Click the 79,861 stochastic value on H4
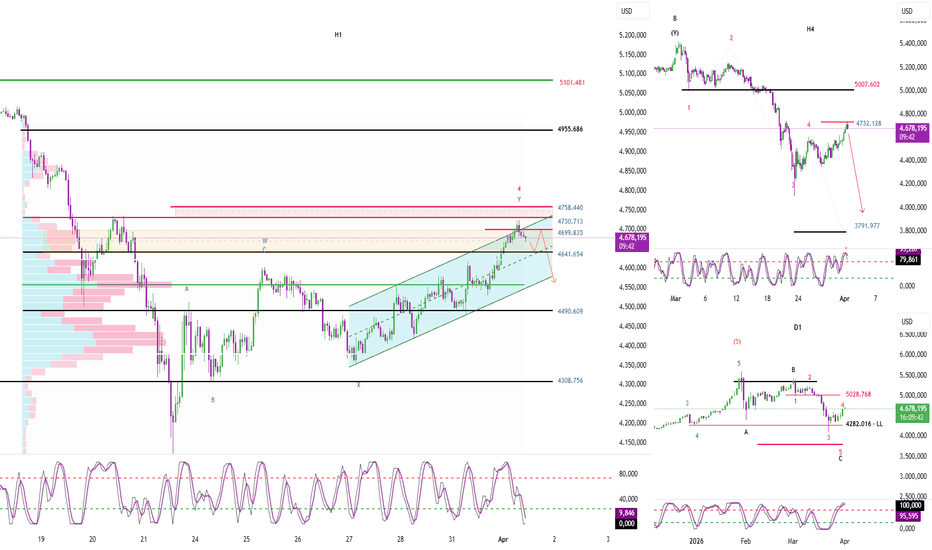 point(907,260)
